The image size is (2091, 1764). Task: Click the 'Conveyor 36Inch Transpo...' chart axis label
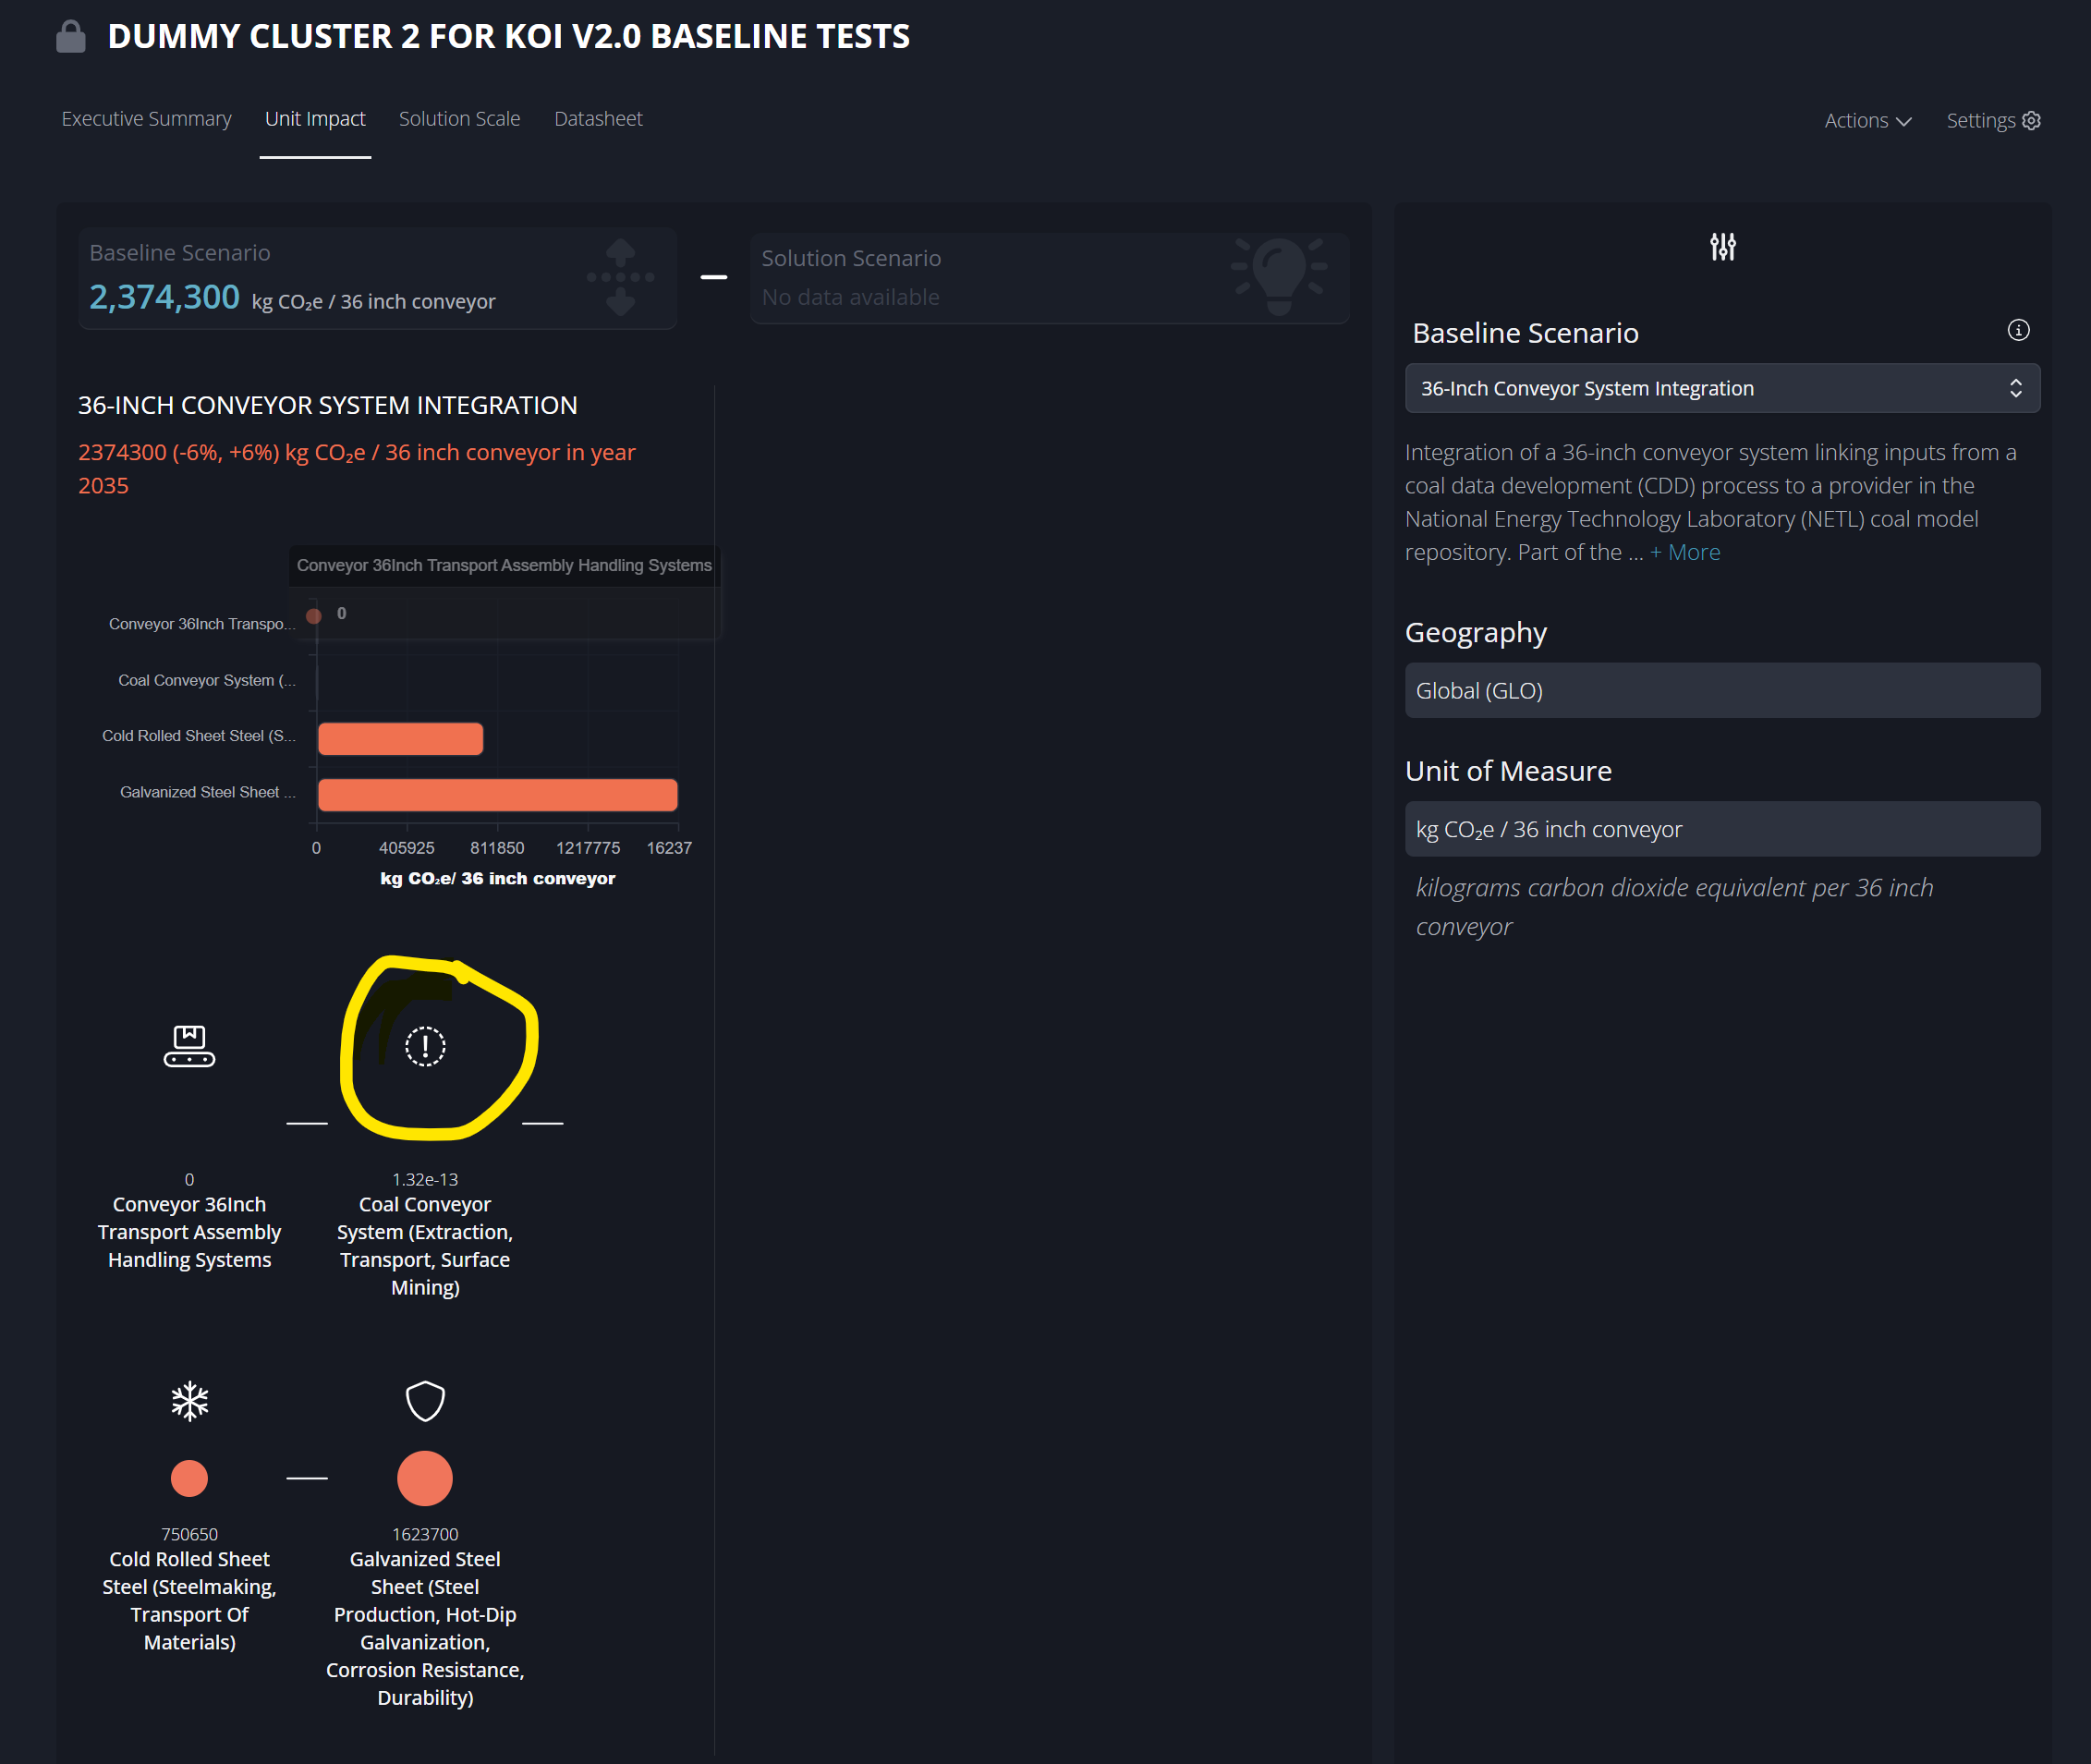tap(202, 624)
